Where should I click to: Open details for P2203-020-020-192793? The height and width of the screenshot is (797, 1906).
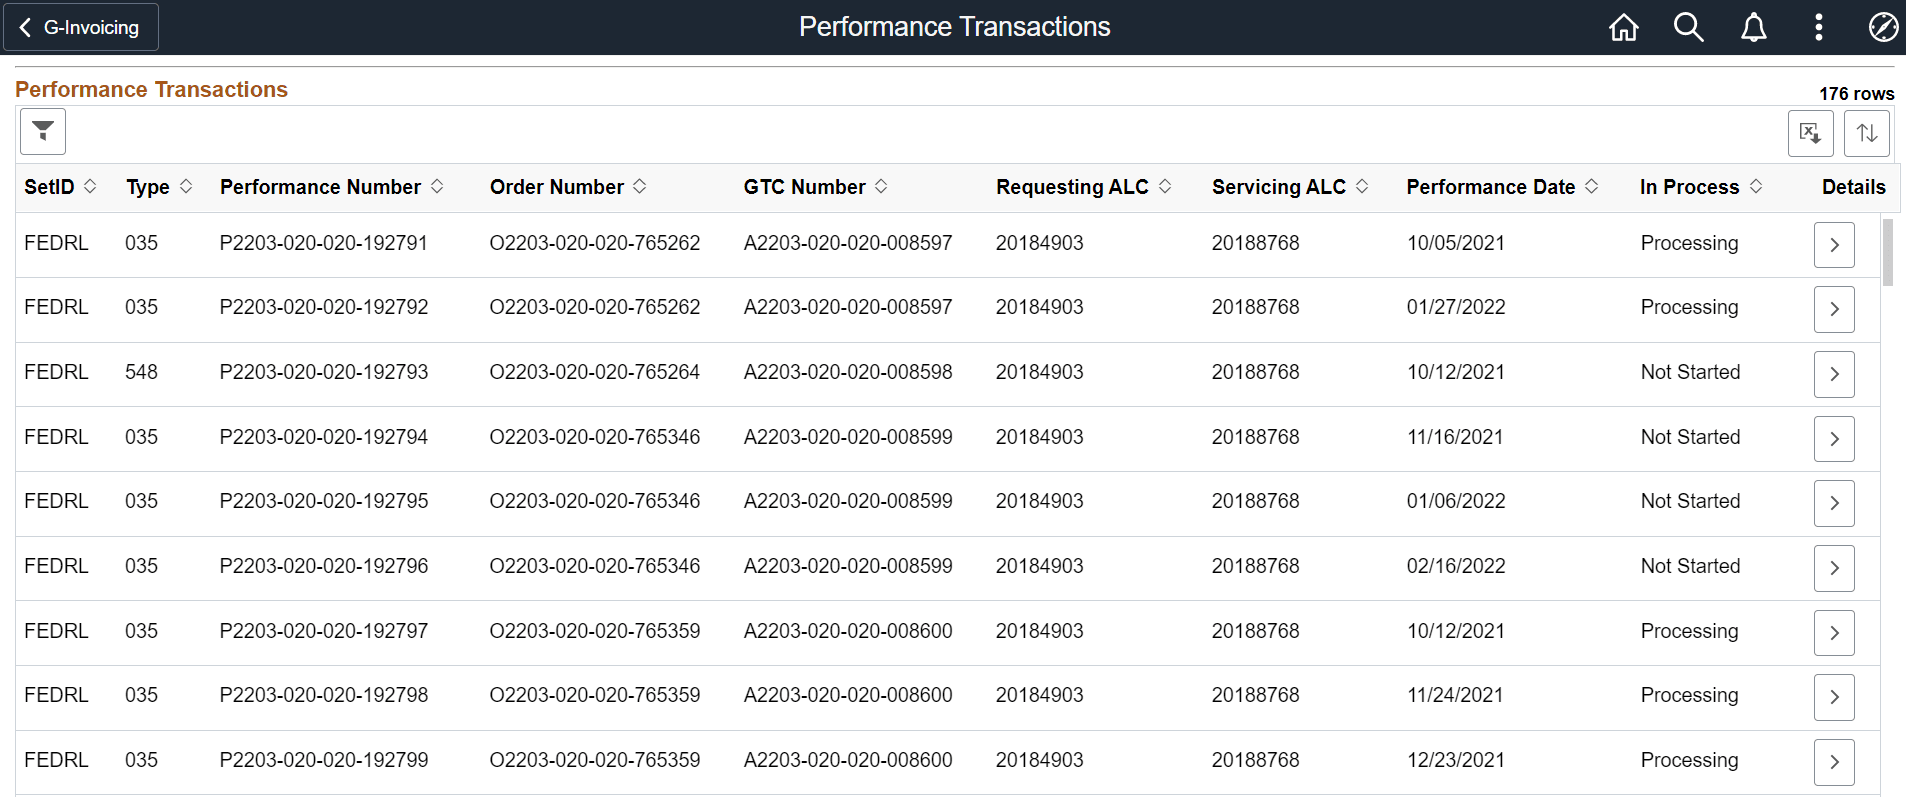(x=1834, y=374)
